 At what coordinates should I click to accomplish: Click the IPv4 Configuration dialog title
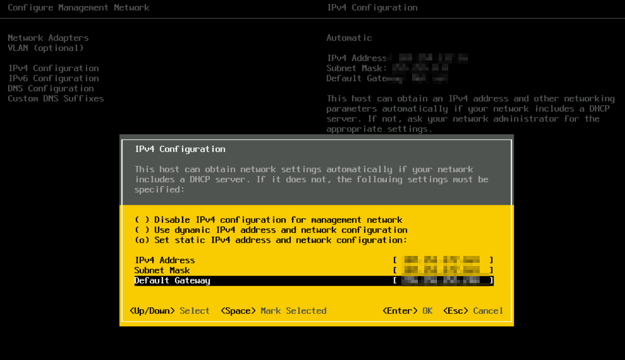[180, 149]
